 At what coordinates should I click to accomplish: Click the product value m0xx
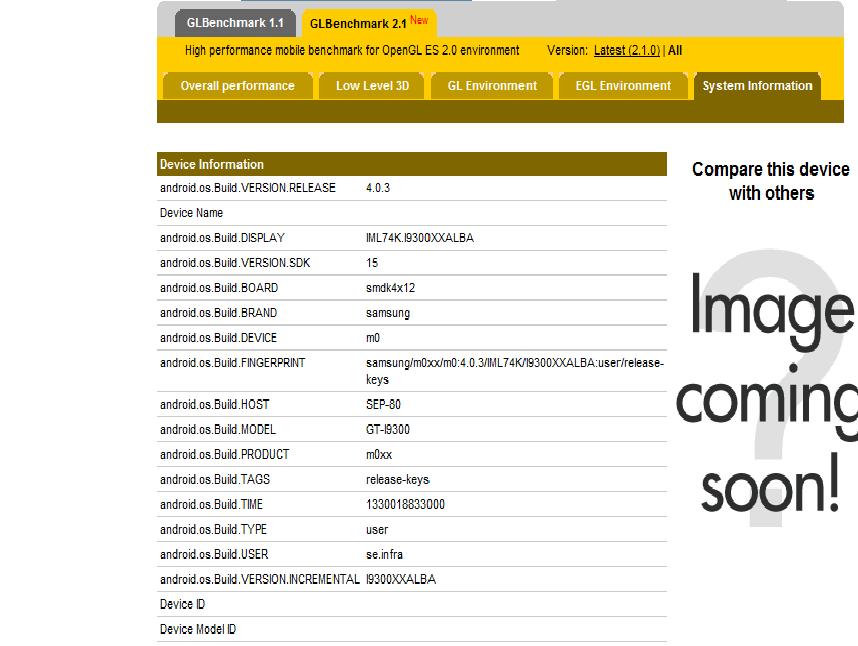379,455
